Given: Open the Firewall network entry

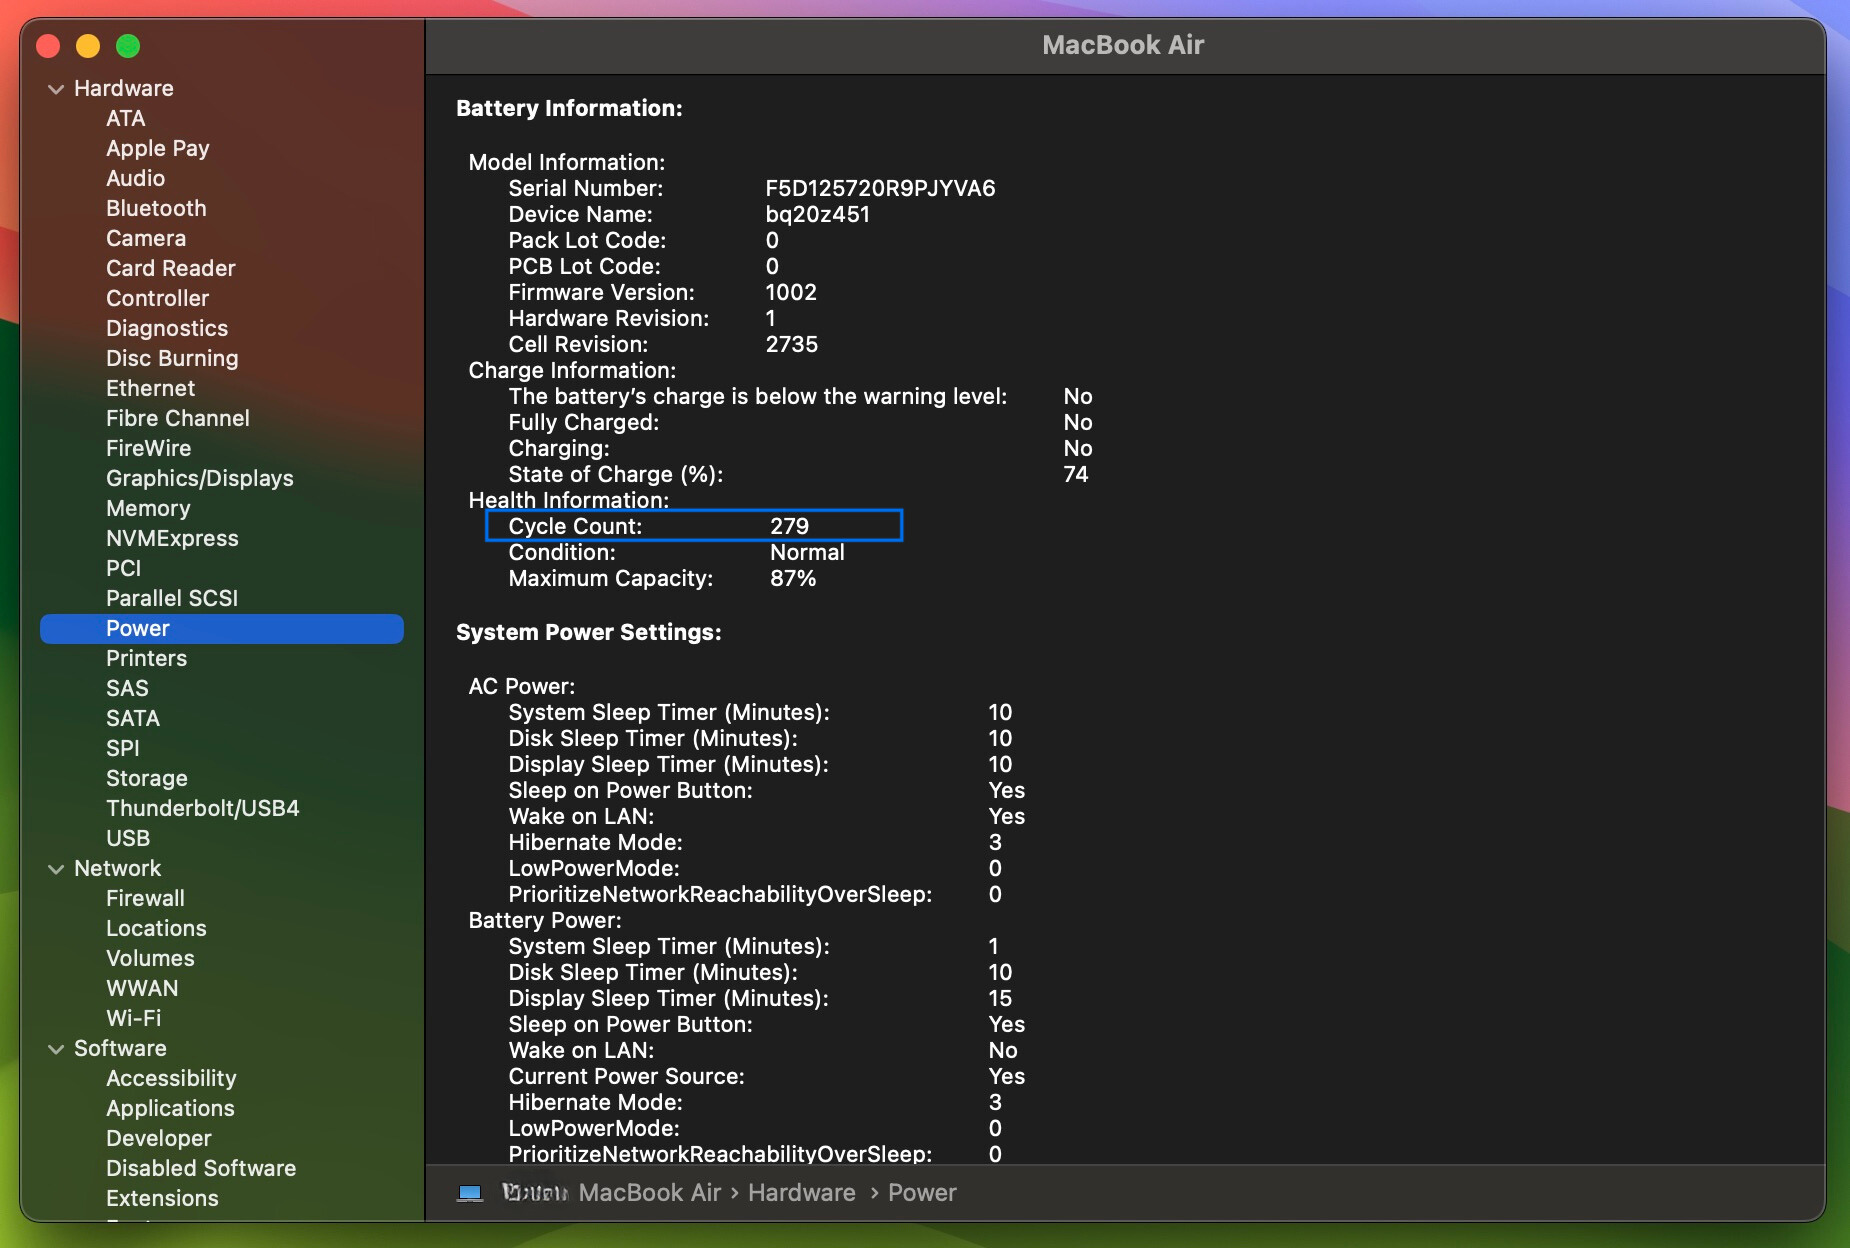Looking at the screenshot, I should click(x=146, y=898).
